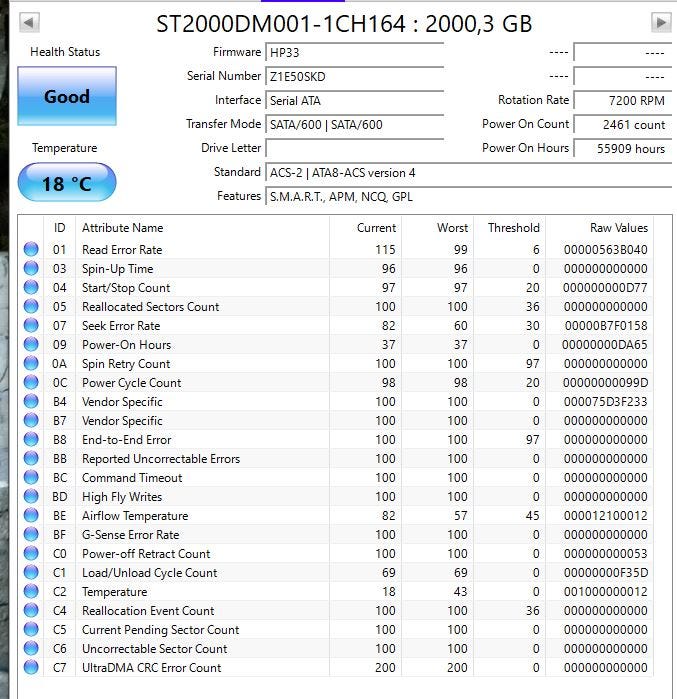
Task: Click the Threshold column header
Action: point(510,228)
